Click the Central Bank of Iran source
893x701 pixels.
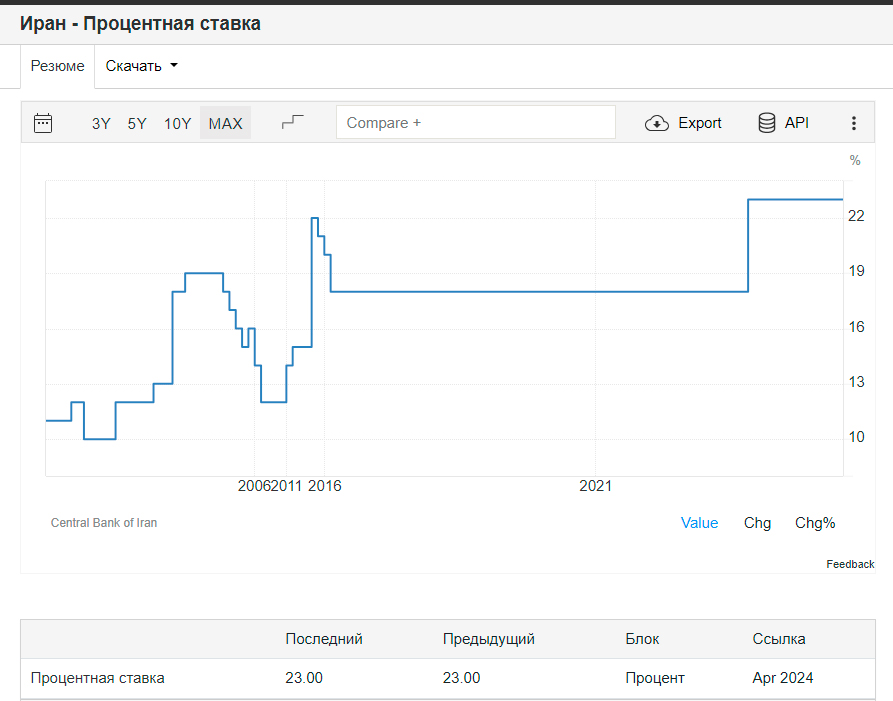click(x=104, y=523)
